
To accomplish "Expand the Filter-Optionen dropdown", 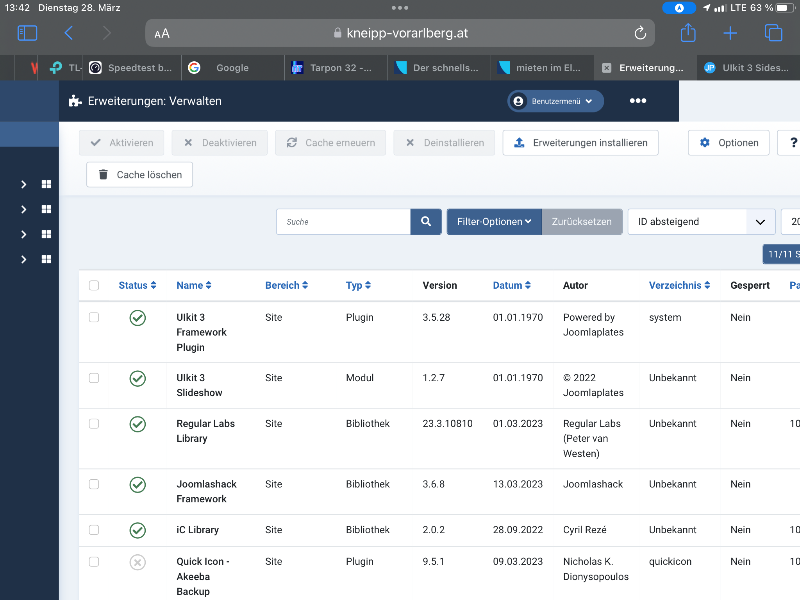I will 494,221.
